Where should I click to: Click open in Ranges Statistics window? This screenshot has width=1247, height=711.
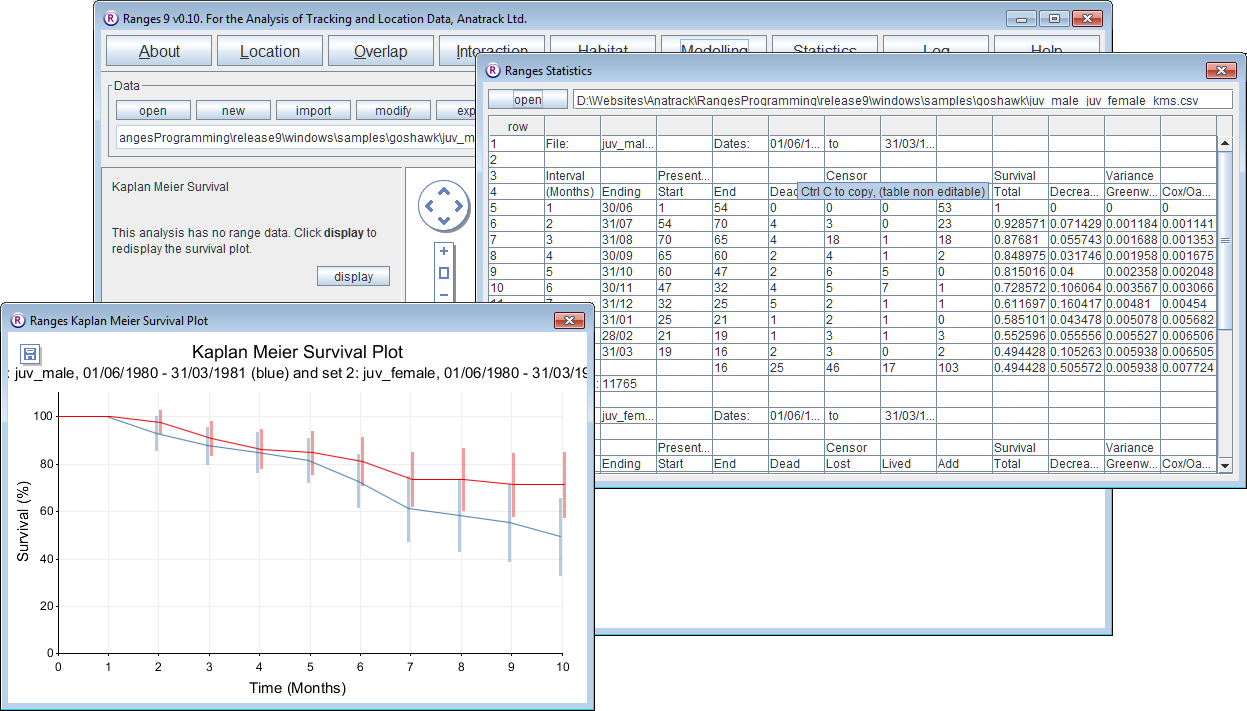pos(527,100)
